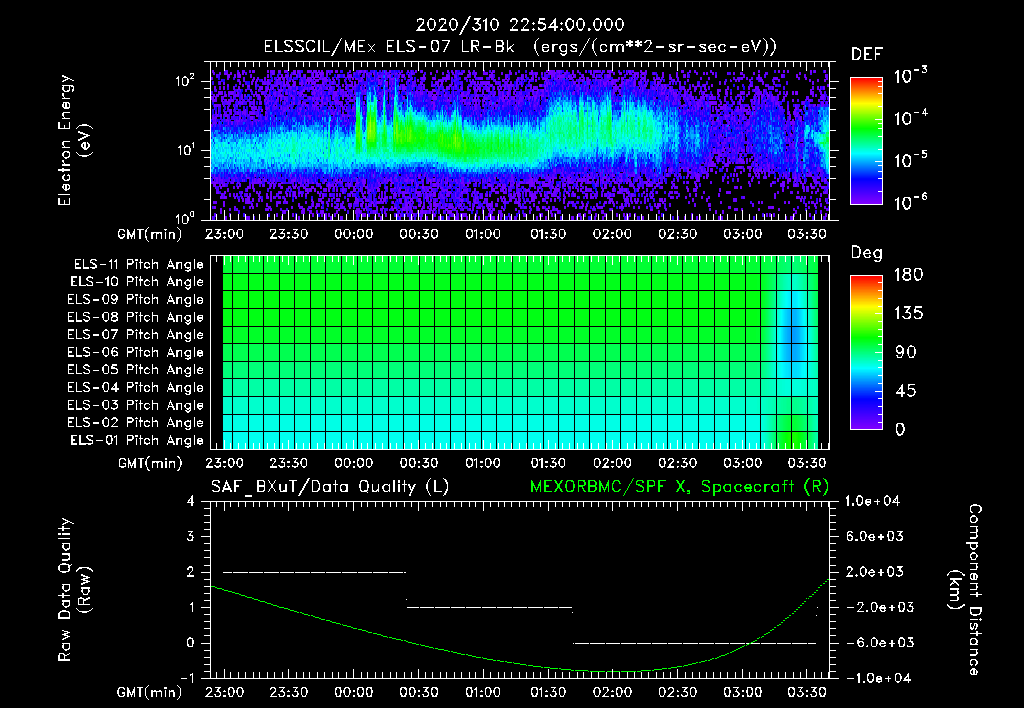The width and height of the screenshot is (1024, 708).
Task: Select the ELSSCIL/MEx ELS-07 LR-Bk title
Action: (389, 47)
